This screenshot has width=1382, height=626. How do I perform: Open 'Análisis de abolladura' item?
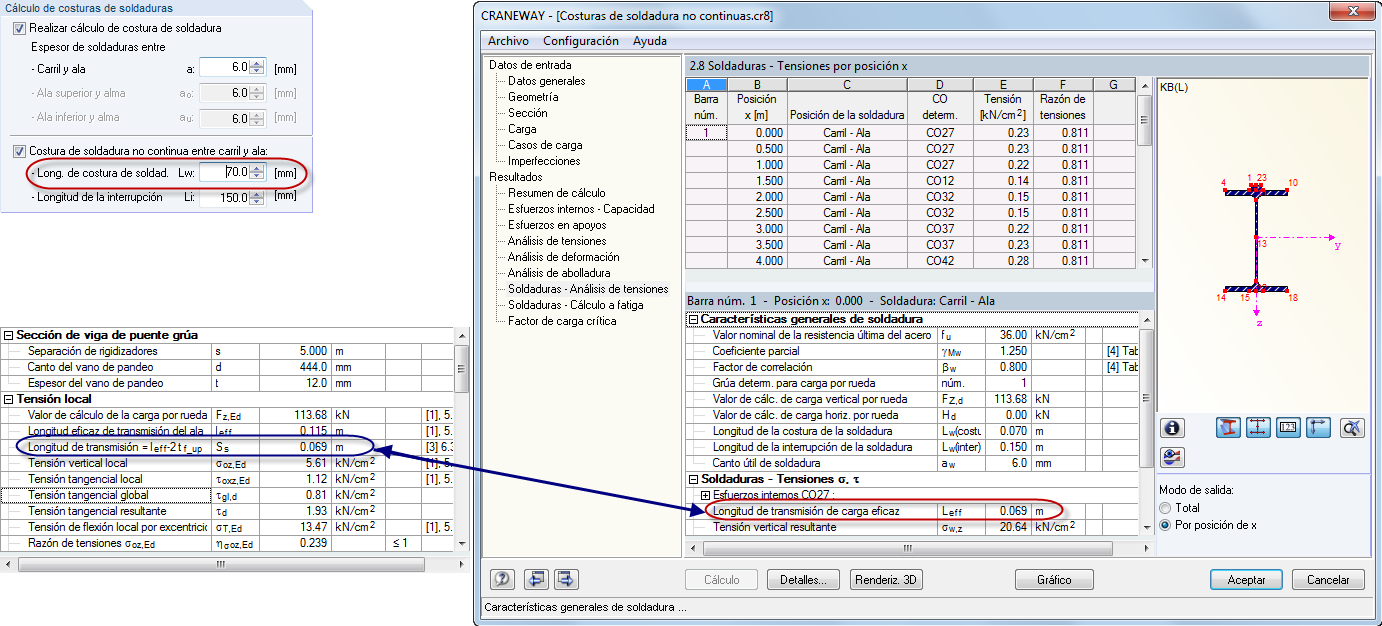pos(559,273)
